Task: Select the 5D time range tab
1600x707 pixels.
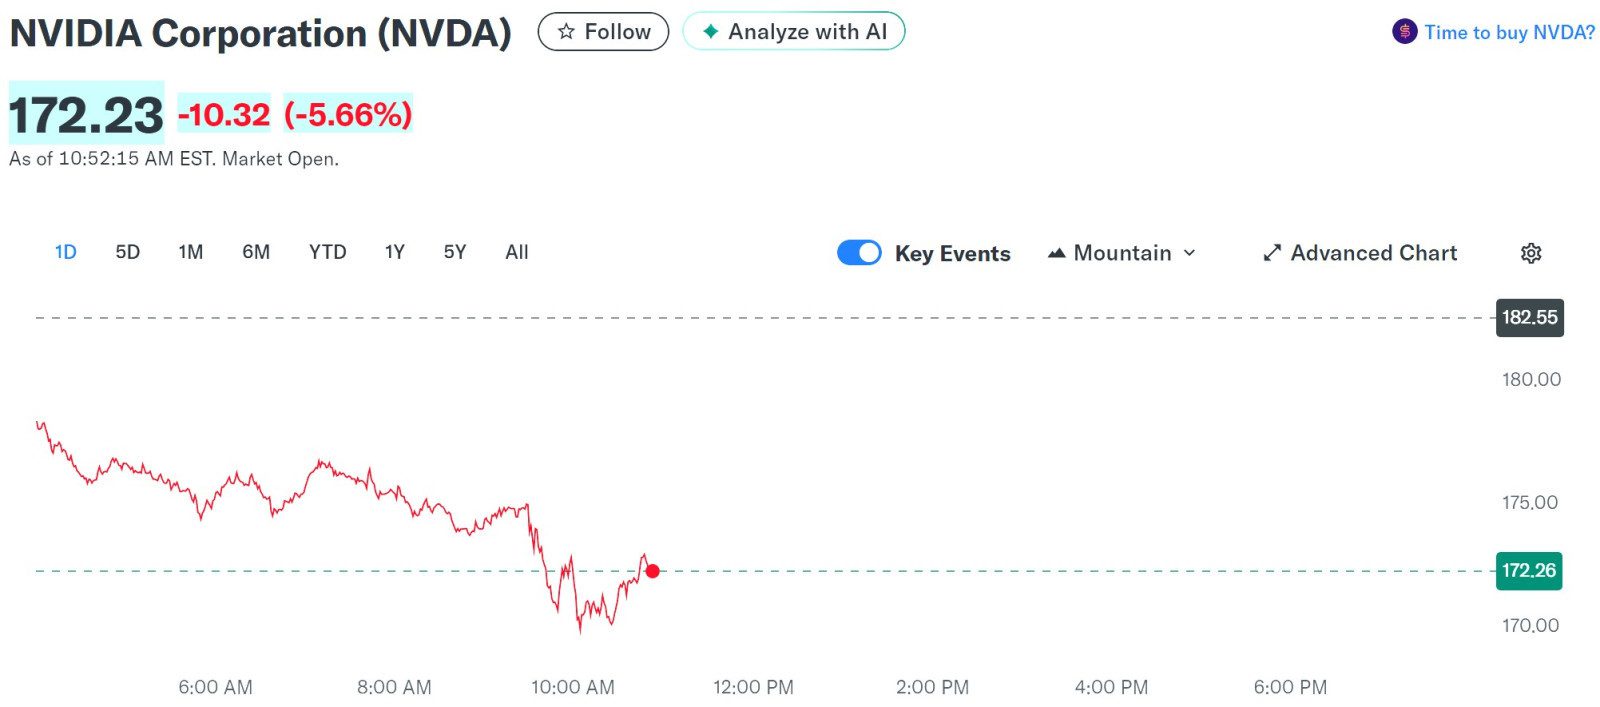Action: click(127, 252)
